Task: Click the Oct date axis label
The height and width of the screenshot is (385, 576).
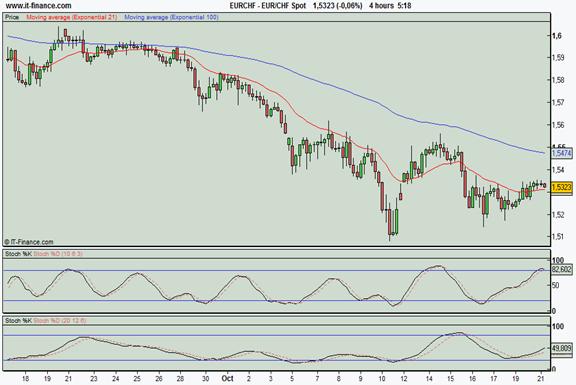Action: click(x=228, y=378)
